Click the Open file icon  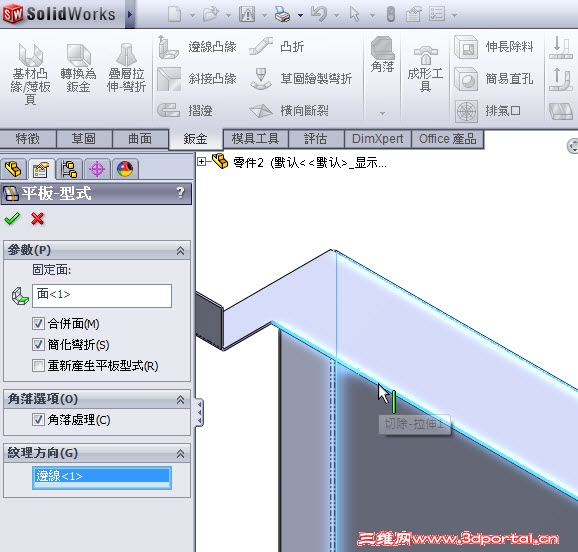click(210, 15)
